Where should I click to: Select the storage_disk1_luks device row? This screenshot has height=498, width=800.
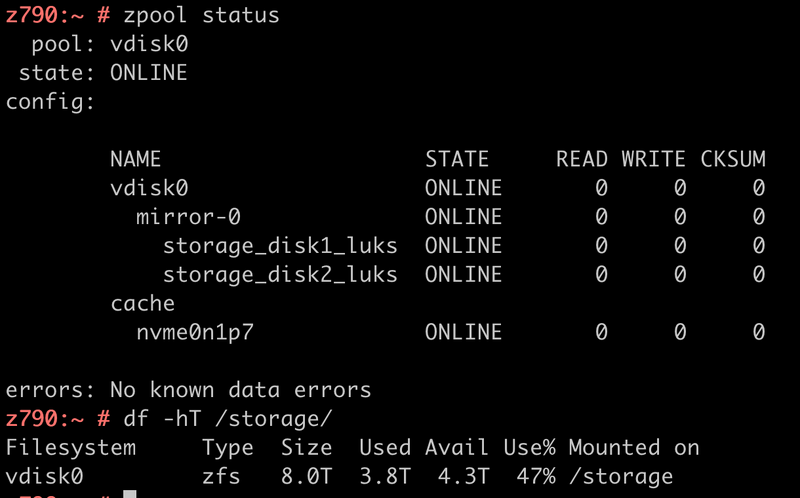click(x=280, y=245)
